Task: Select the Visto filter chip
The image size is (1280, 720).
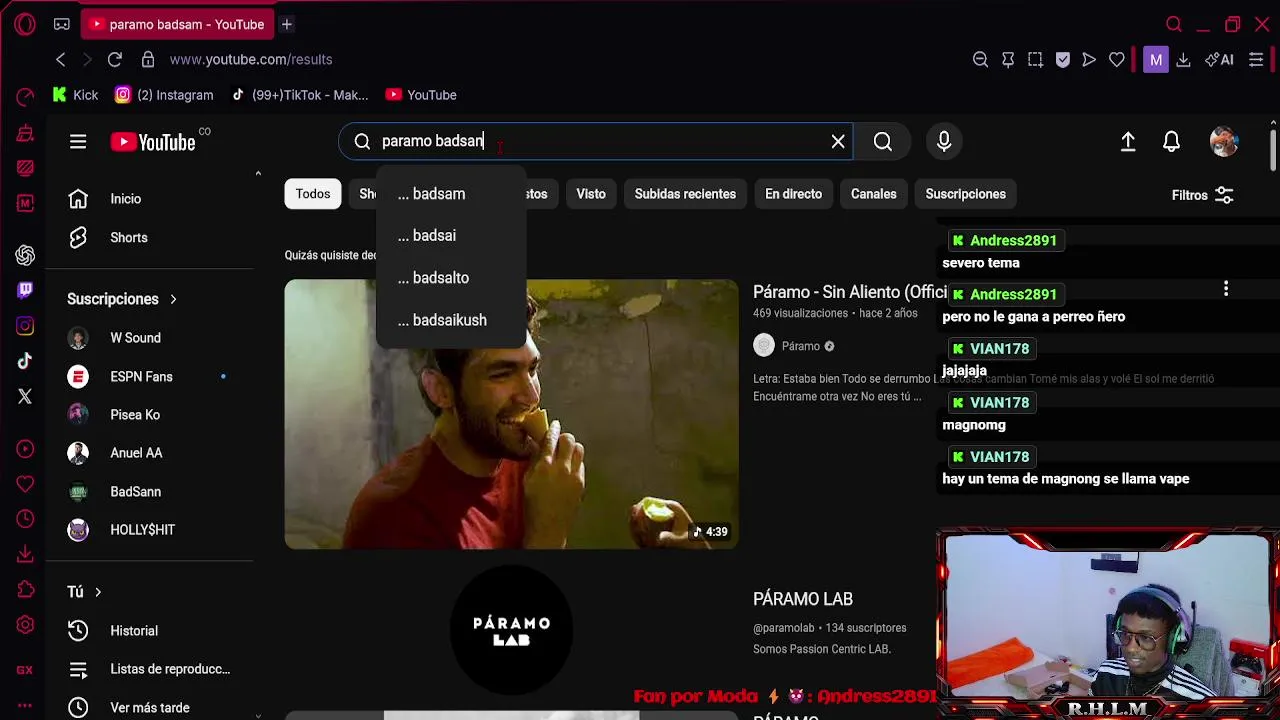Action: (591, 194)
